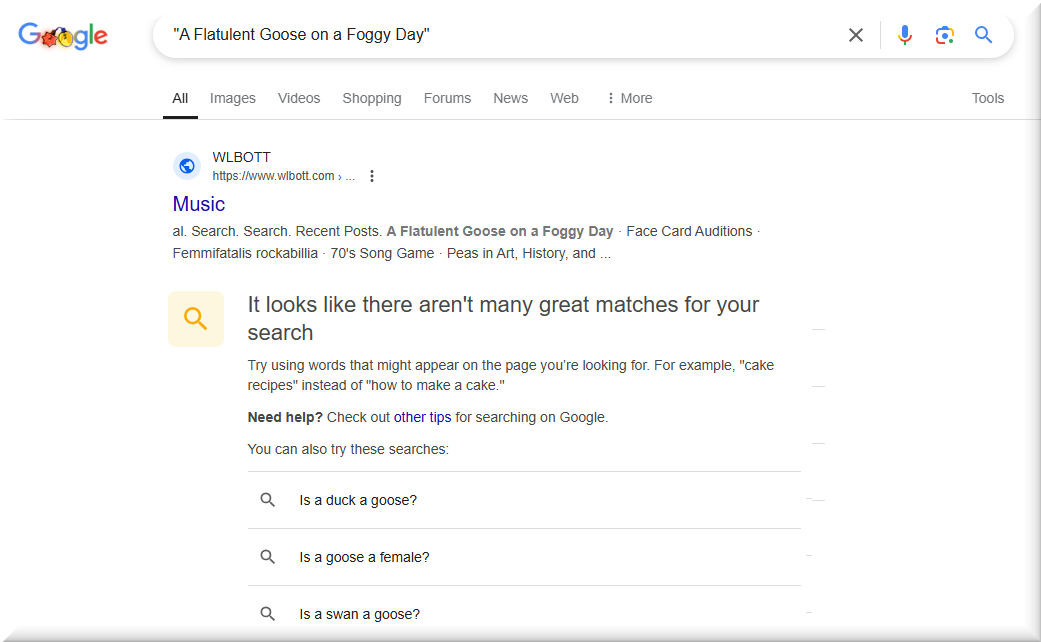Open Google Lens image search
The width and height of the screenshot is (1041, 642).
[945, 35]
